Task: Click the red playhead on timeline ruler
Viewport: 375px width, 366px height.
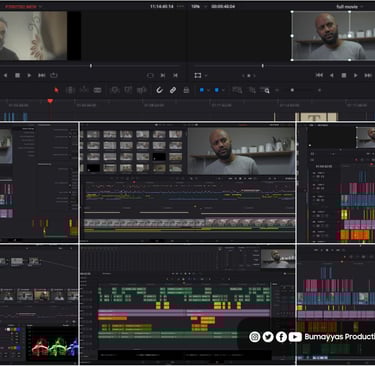Action: pyautogui.click(x=50, y=101)
